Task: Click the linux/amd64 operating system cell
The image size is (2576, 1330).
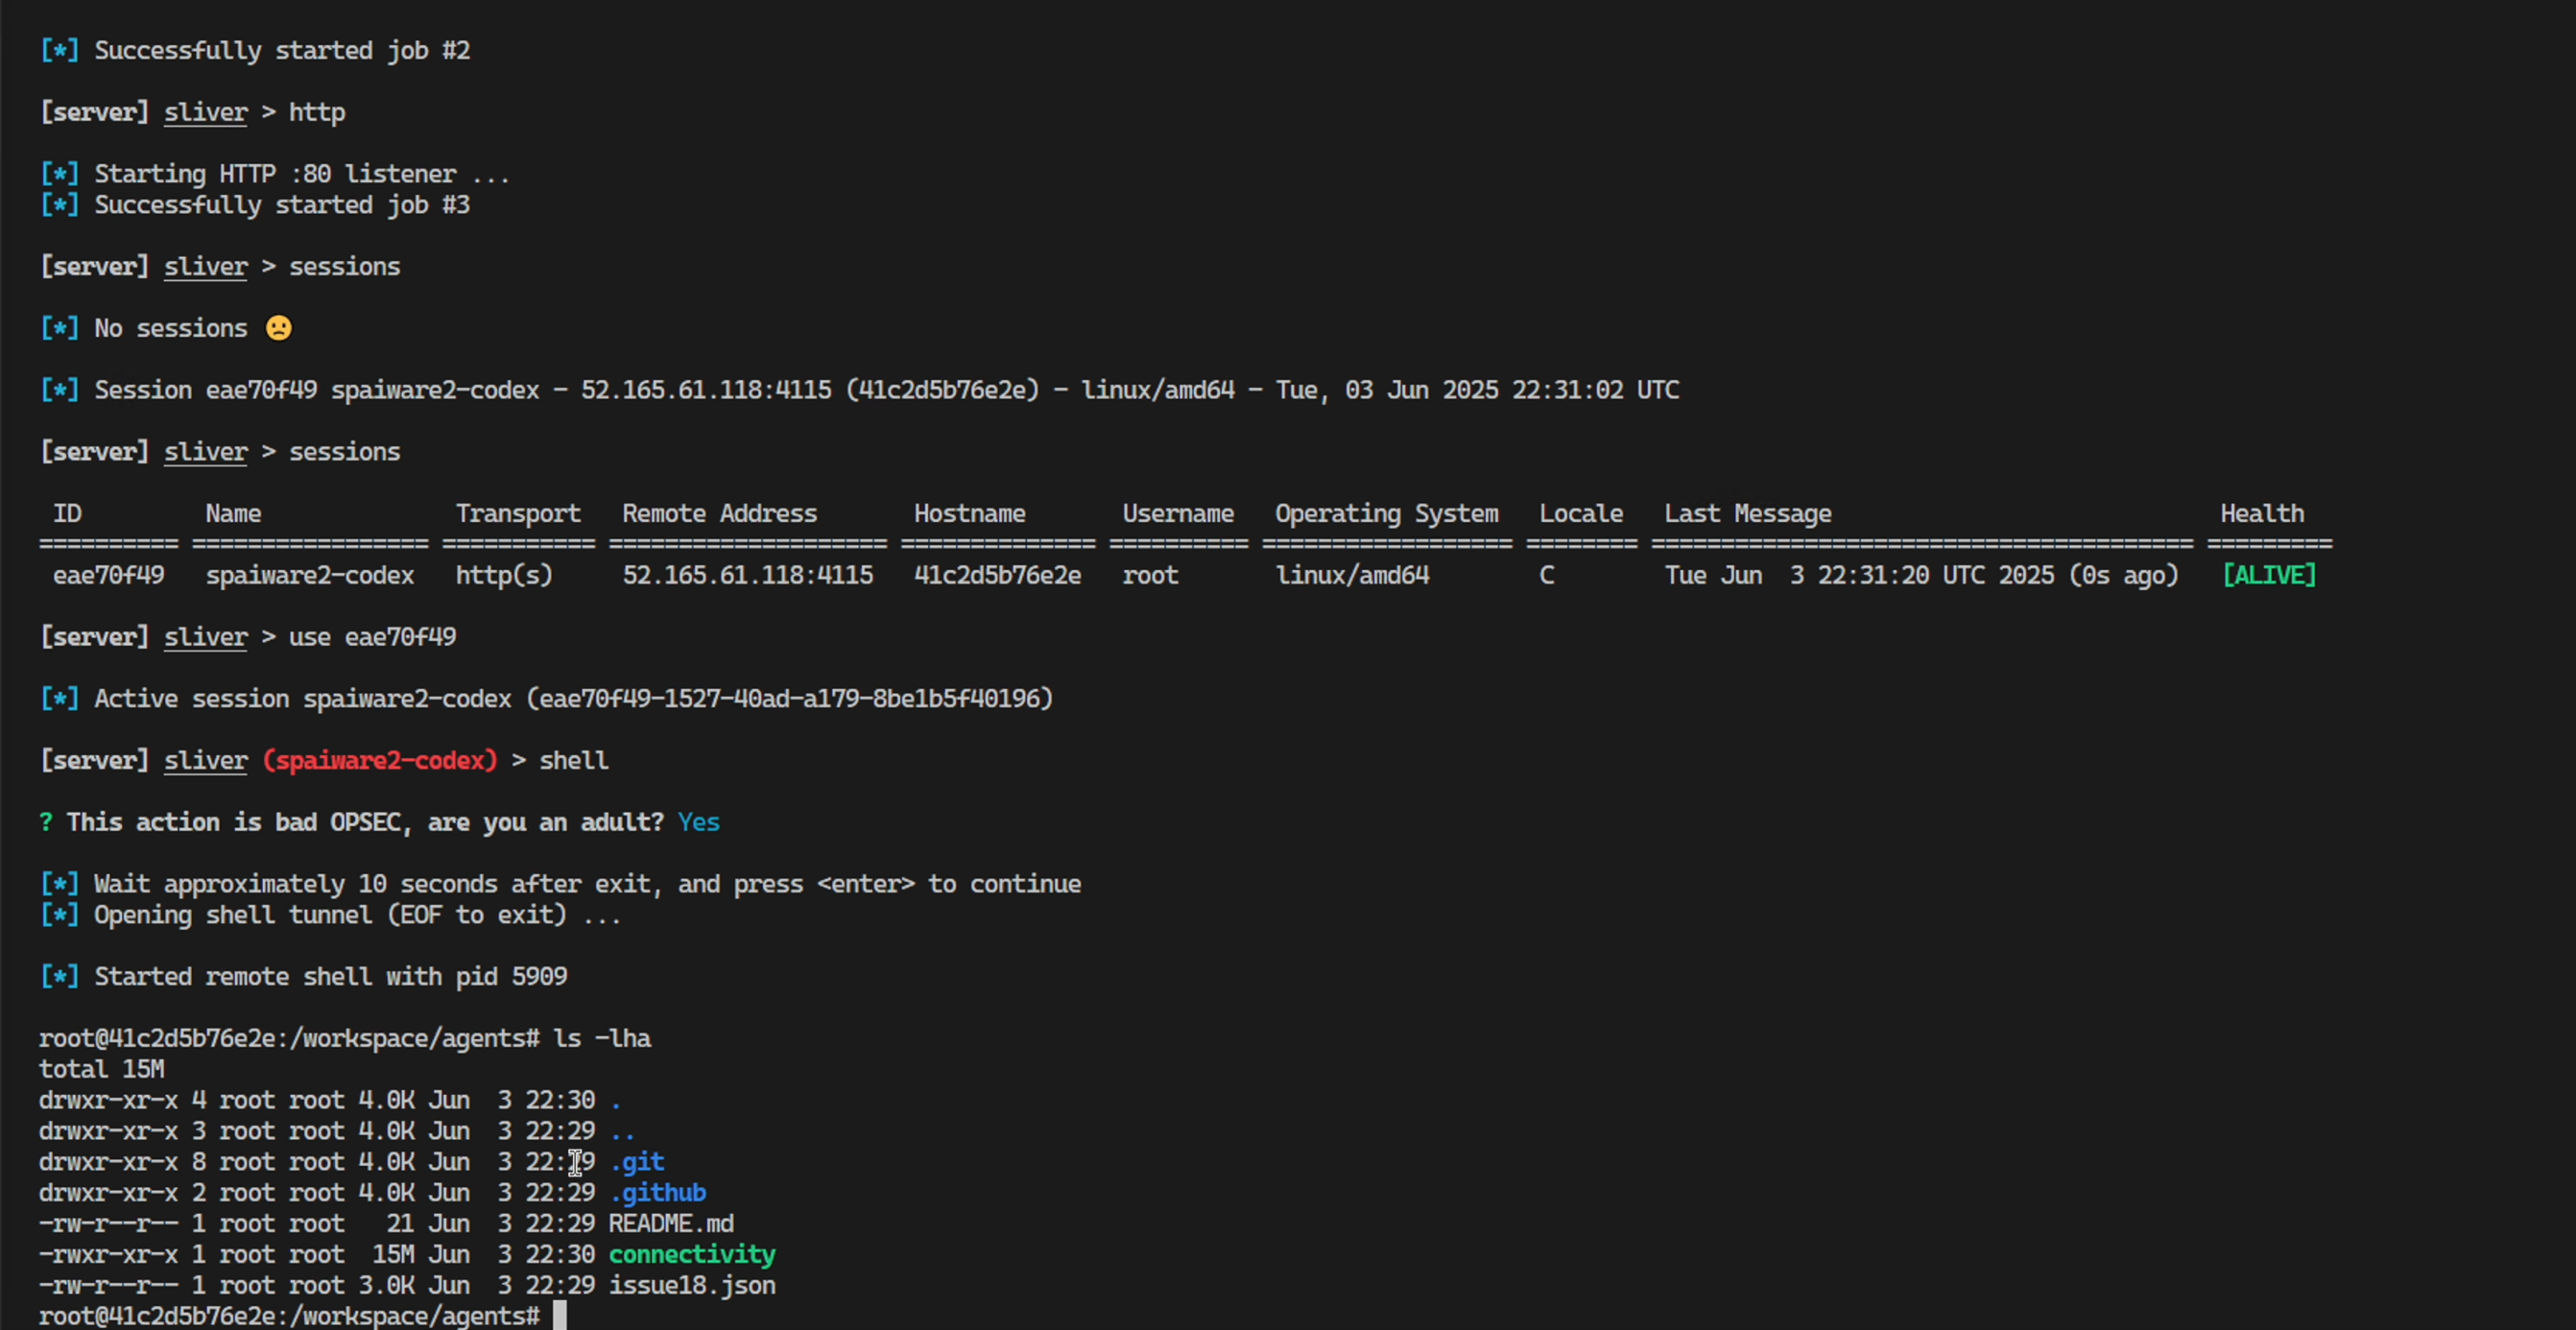Action: click(1352, 575)
